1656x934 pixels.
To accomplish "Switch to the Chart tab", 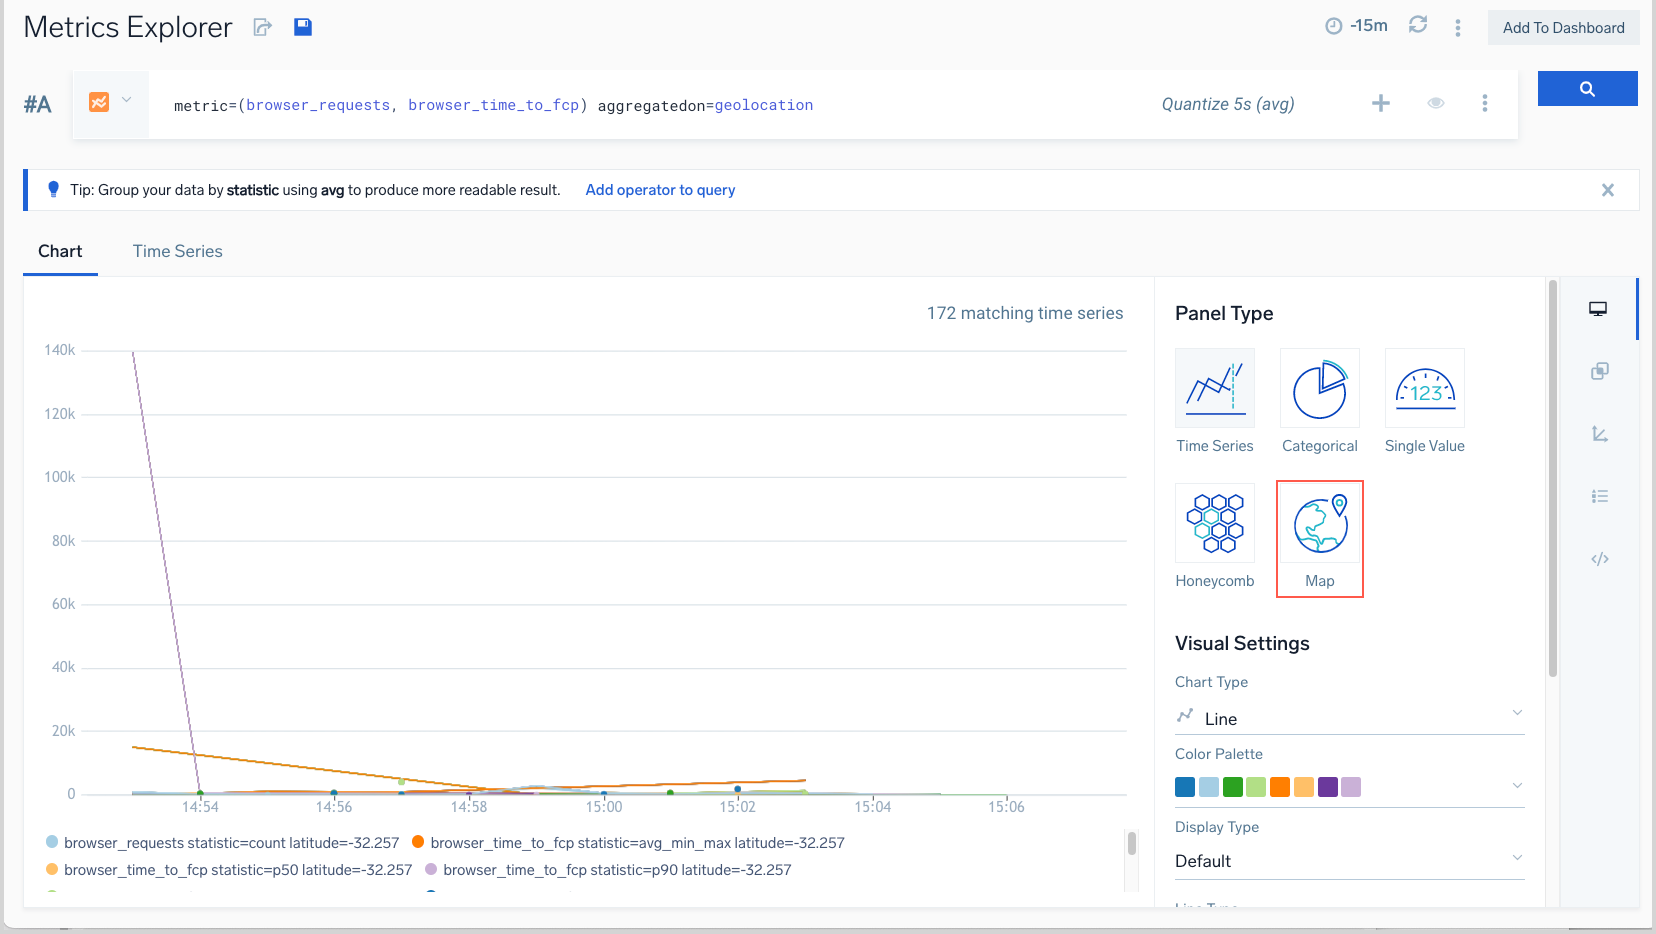I will [x=60, y=251].
